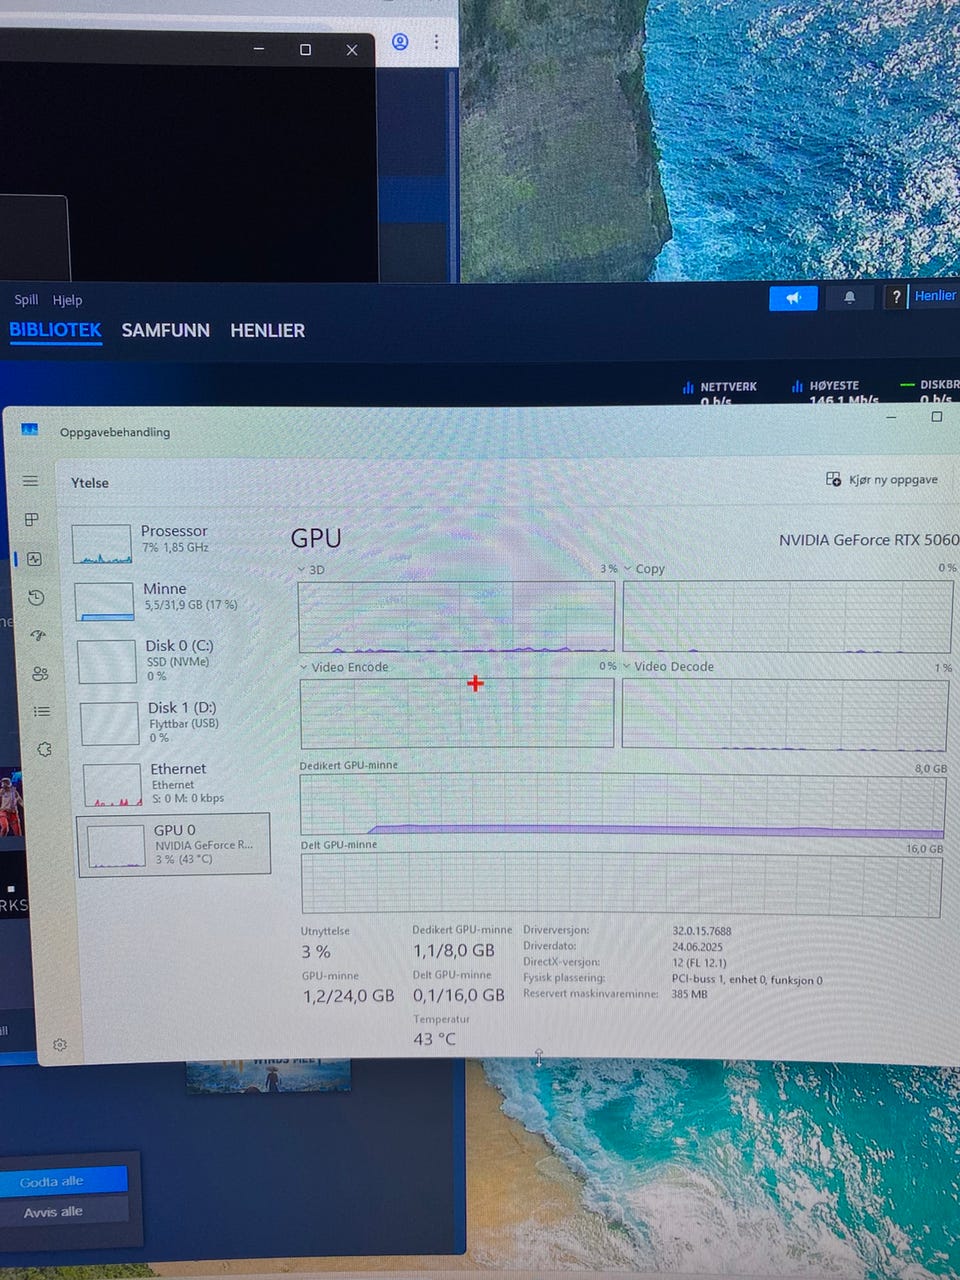The width and height of the screenshot is (960, 1280).
Task: Open Task Manager settings gear icon
Action: tap(60, 1044)
